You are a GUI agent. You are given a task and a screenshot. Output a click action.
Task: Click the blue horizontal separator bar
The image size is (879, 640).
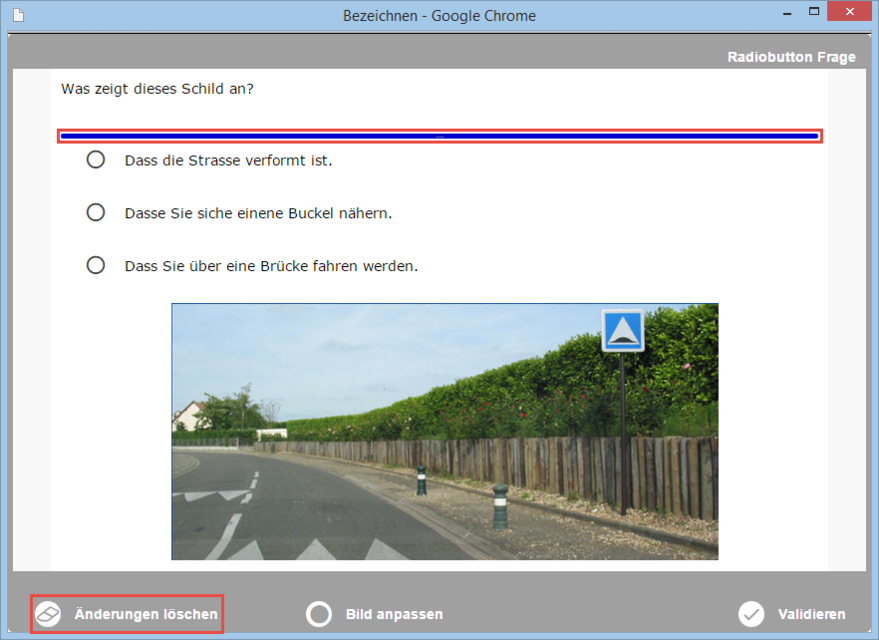440,136
